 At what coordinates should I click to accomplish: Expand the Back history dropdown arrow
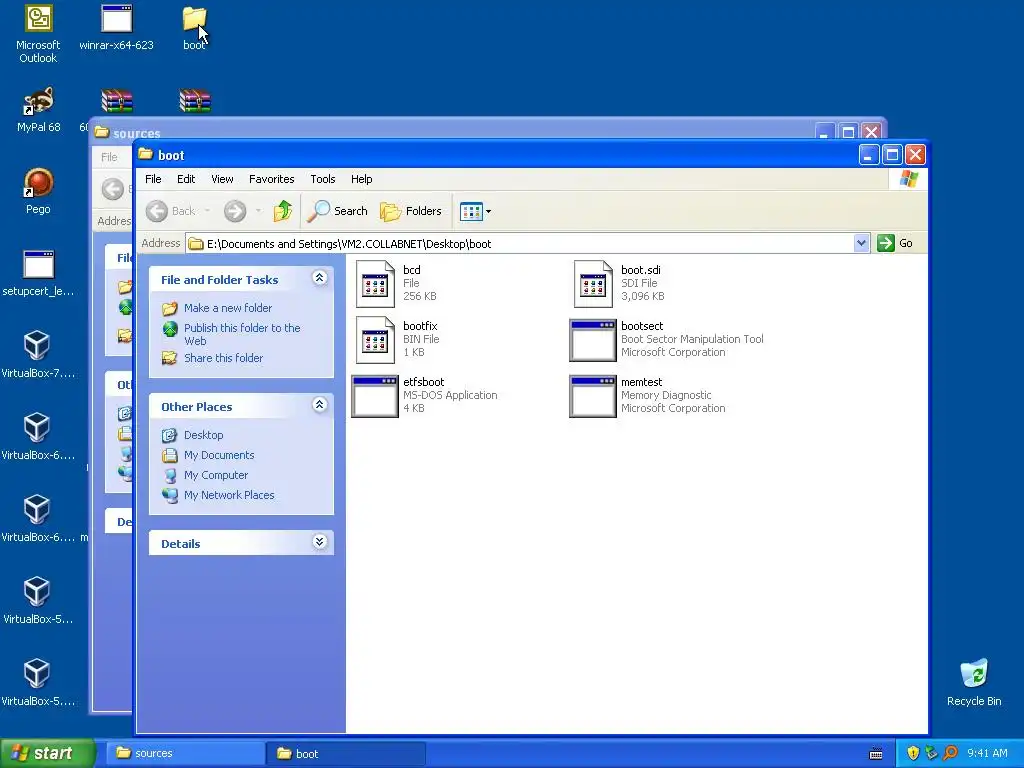pos(207,211)
